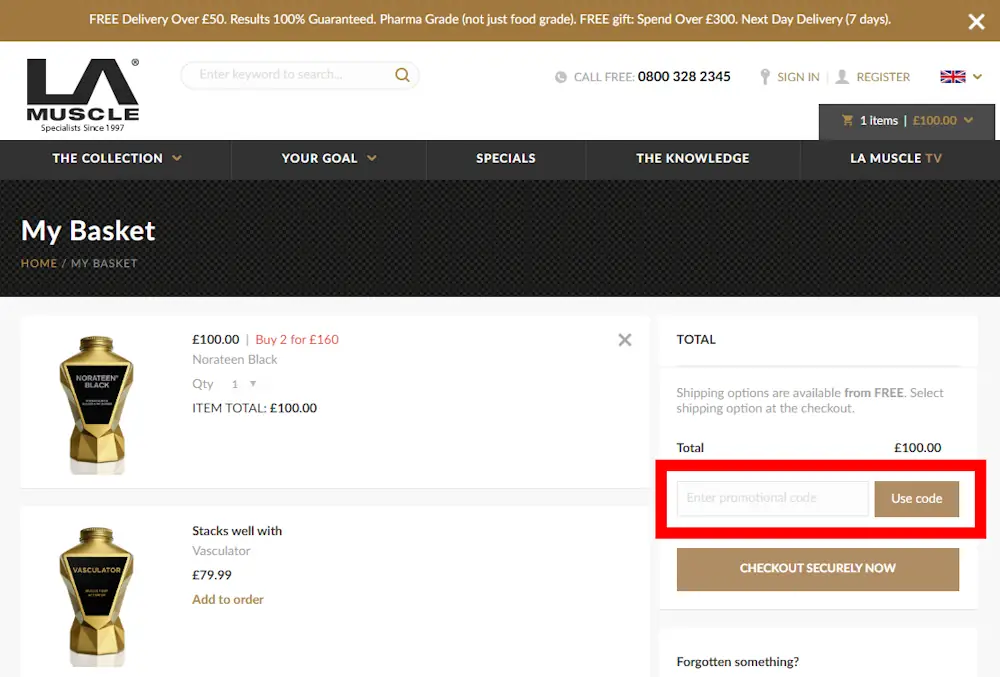Expand the Your Goal dropdown arrow
Viewport: 1000px width, 677px height.
click(x=371, y=158)
